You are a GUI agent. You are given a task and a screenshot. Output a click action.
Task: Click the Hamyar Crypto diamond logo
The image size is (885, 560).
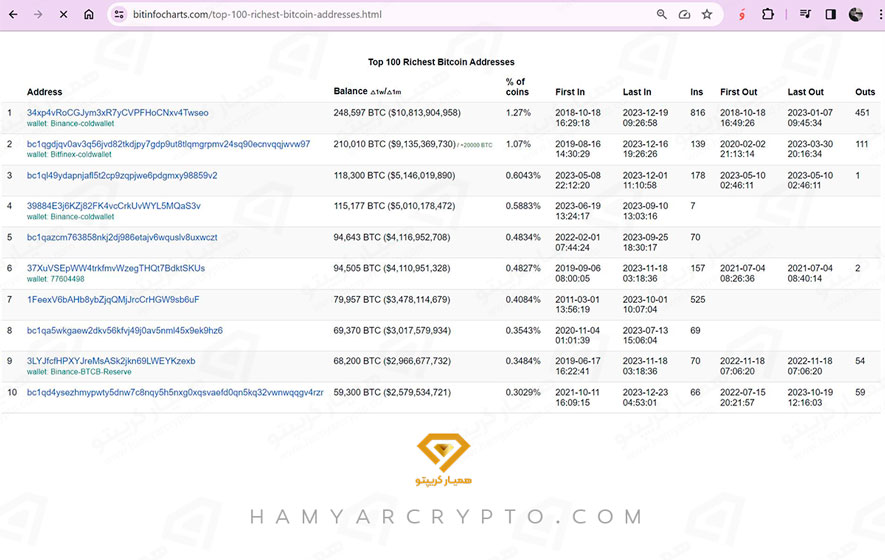[442, 457]
